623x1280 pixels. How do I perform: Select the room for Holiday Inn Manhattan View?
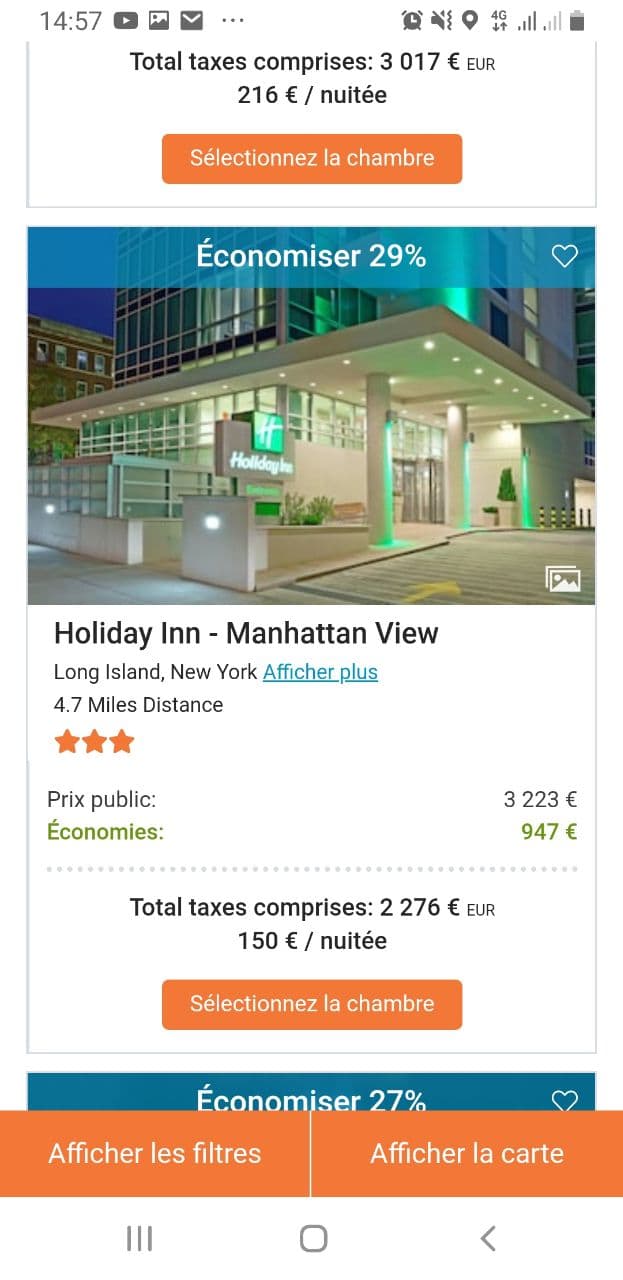coord(312,1004)
